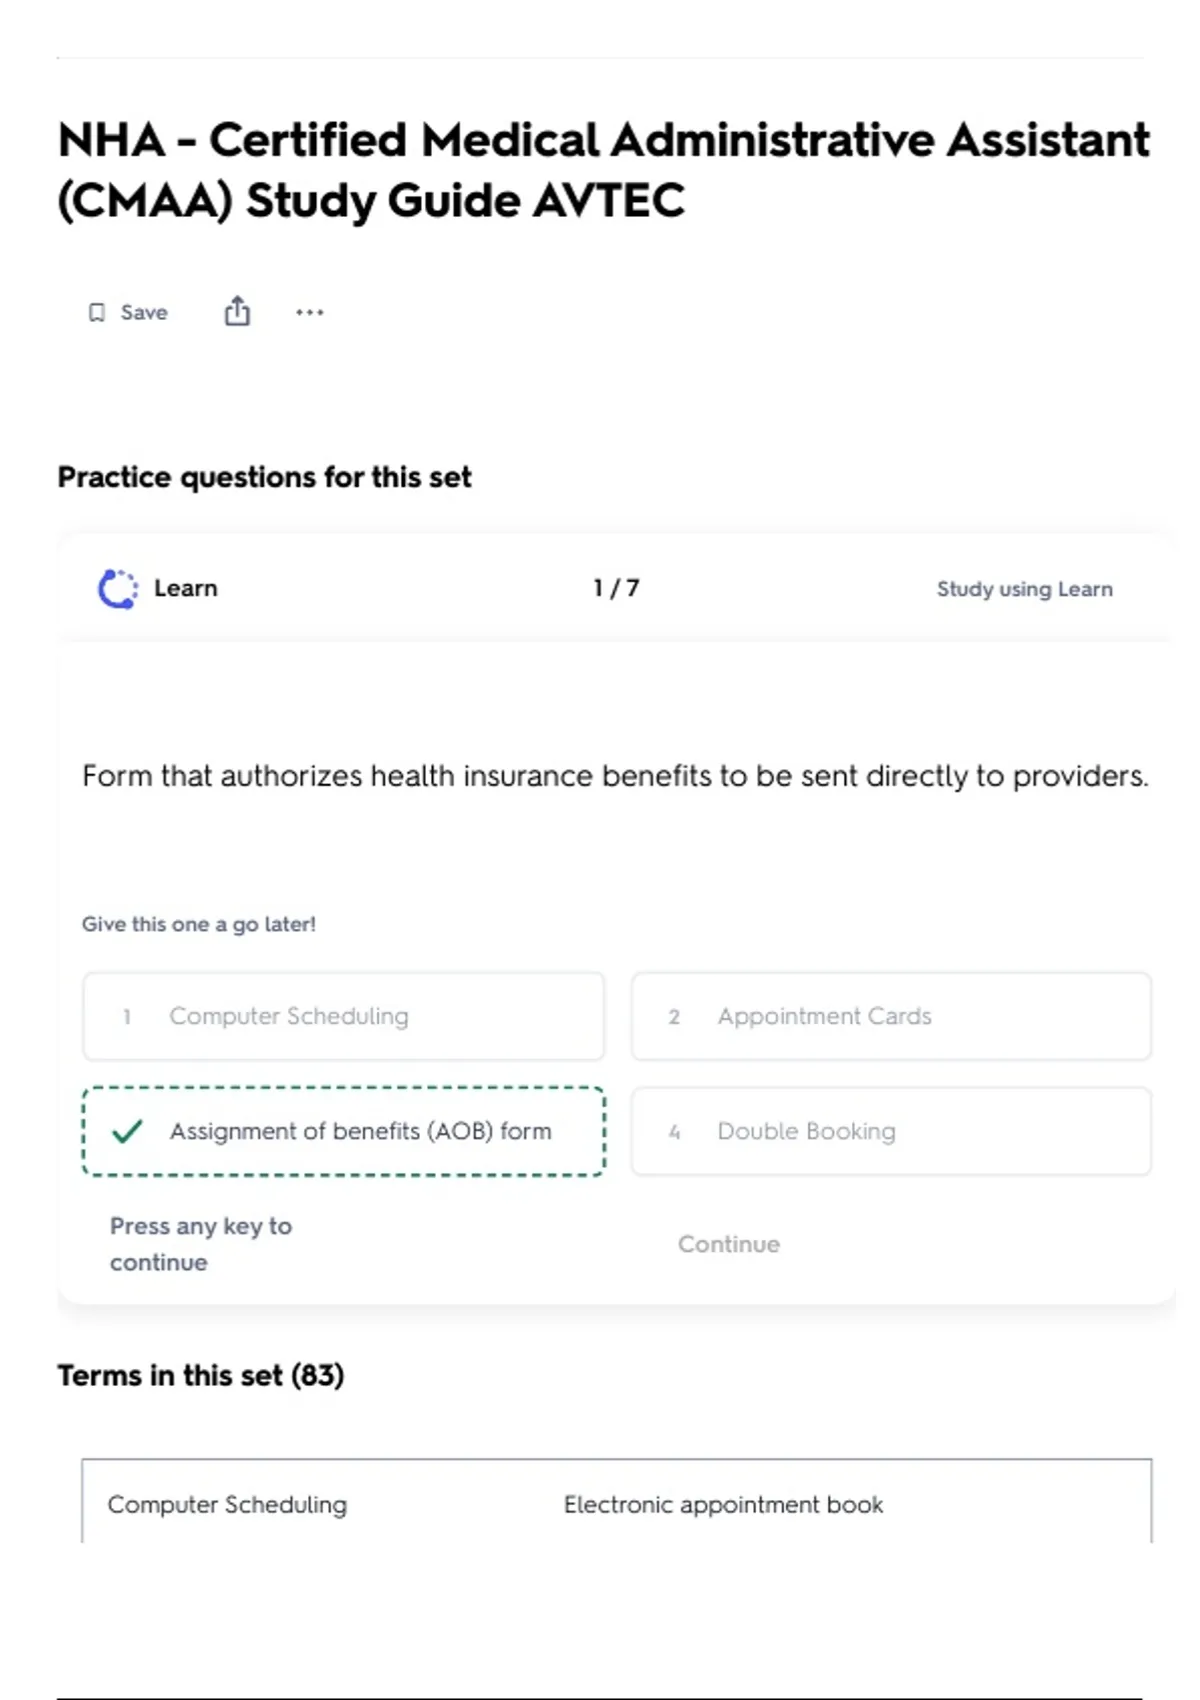Click the number 1 key hint badge

click(127, 1017)
